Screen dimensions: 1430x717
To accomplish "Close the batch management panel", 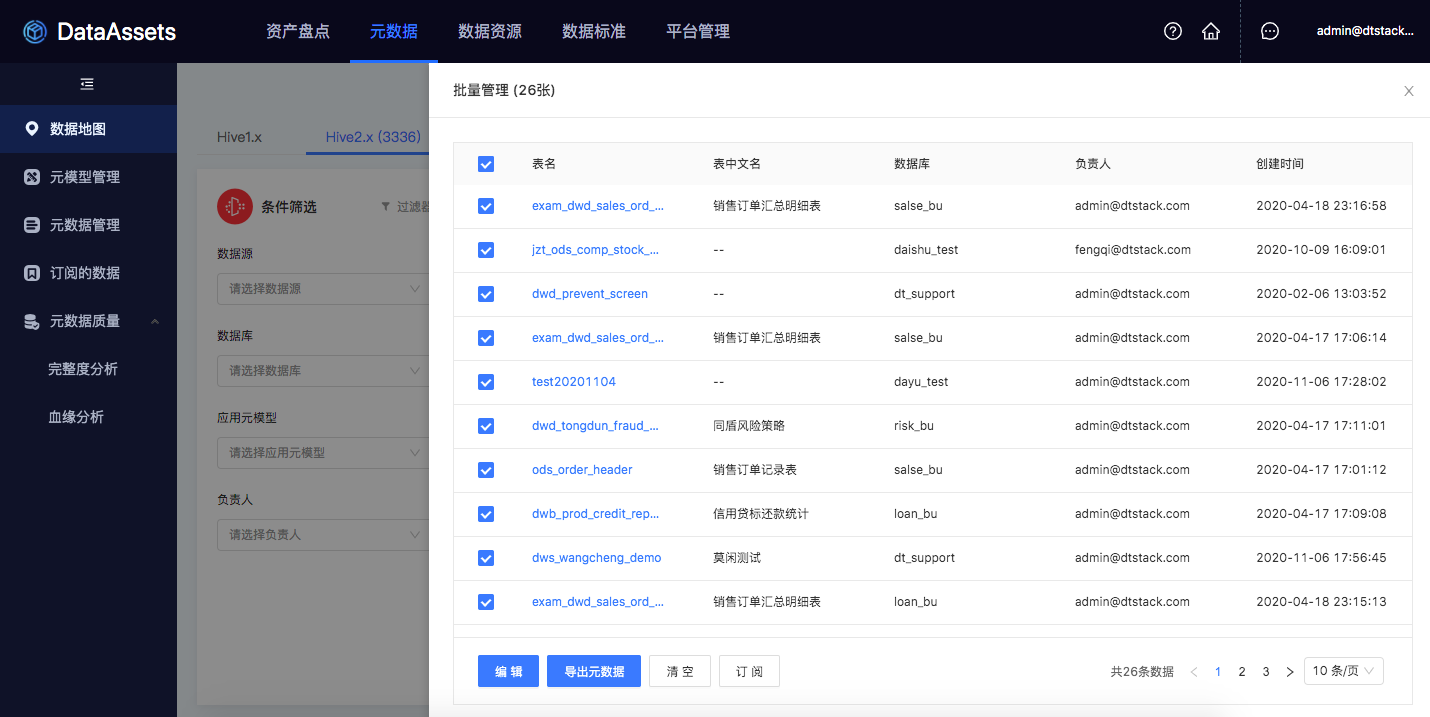I will pyautogui.click(x=1408, y=91).
